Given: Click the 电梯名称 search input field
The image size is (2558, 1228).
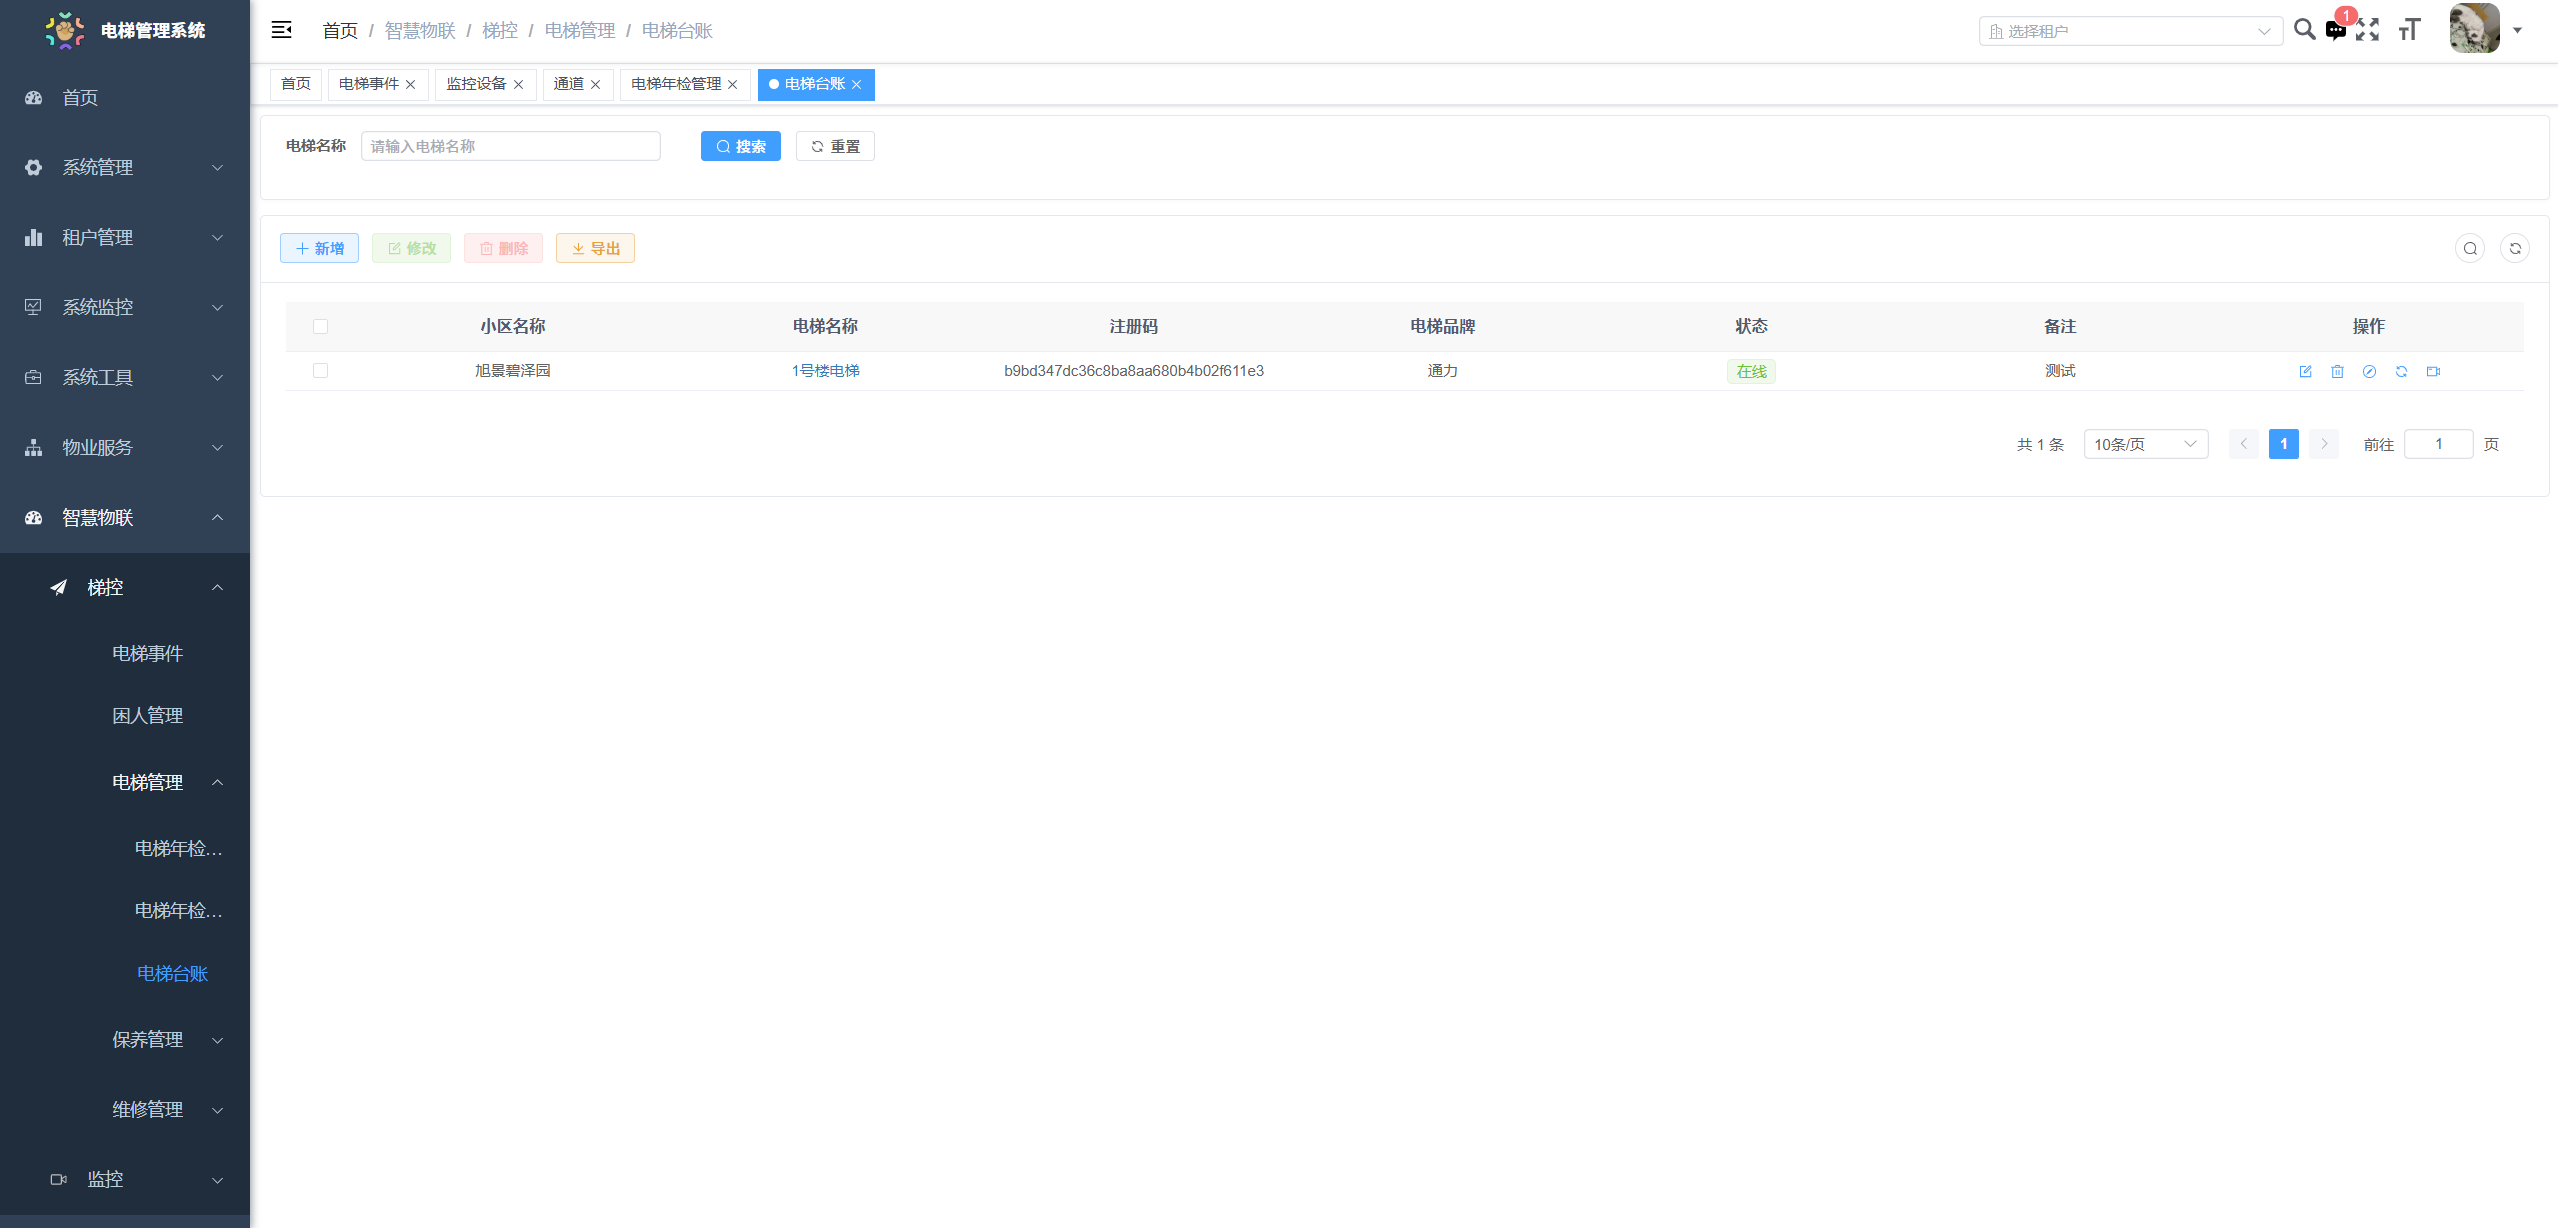Looking at the screenshot, I should pyautogui.click(x=510, y=146).
